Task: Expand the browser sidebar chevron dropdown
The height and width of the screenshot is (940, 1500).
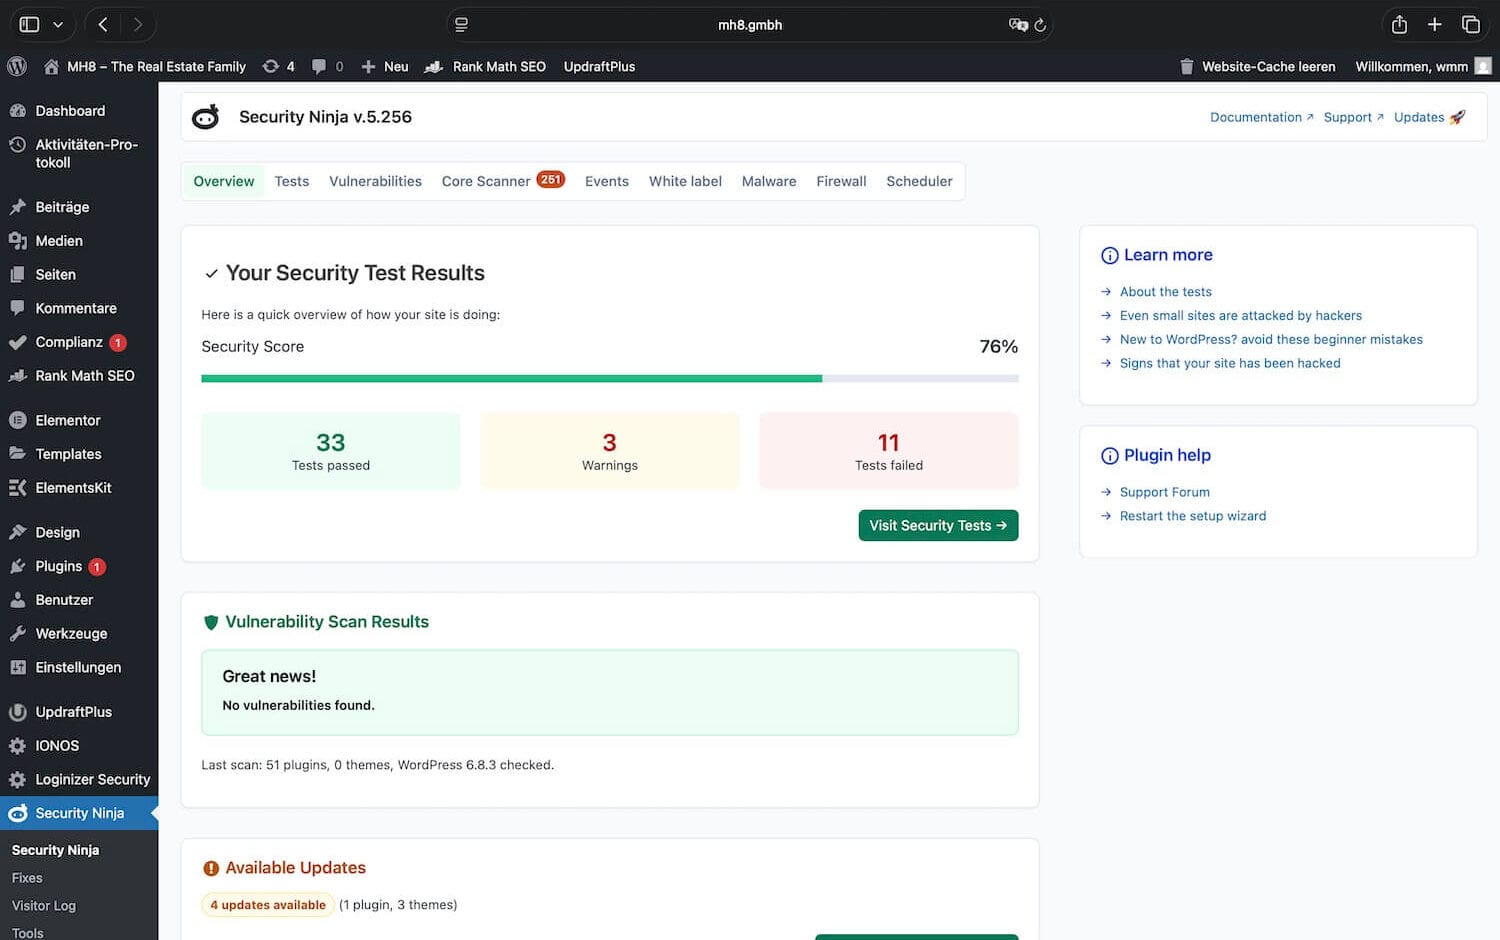Action: (58, 24)
